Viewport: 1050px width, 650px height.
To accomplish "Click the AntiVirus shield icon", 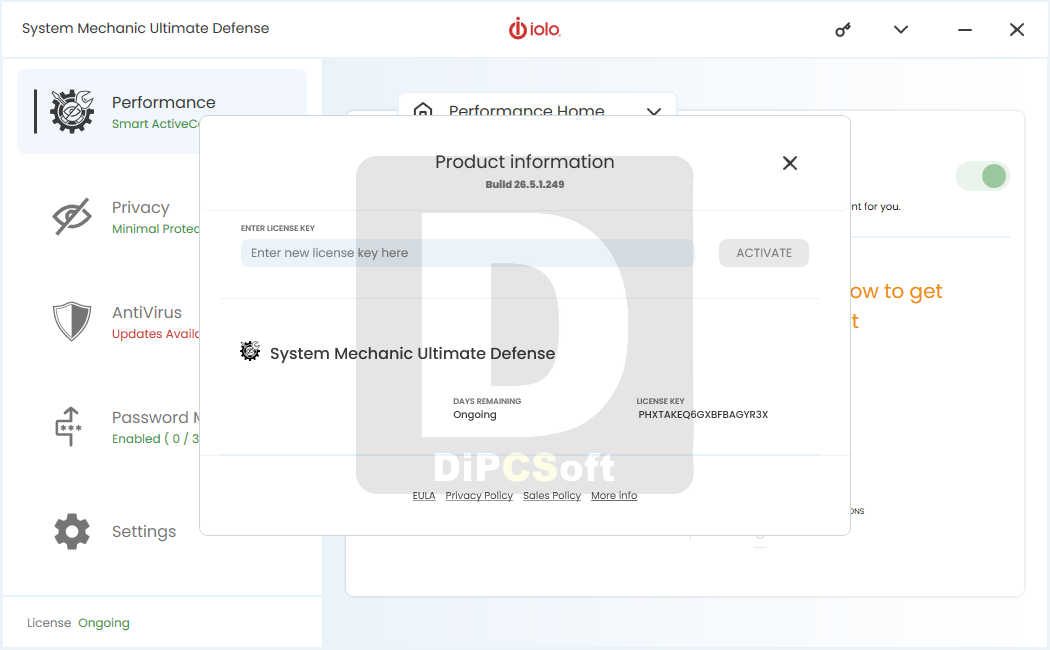I will 72,321.
